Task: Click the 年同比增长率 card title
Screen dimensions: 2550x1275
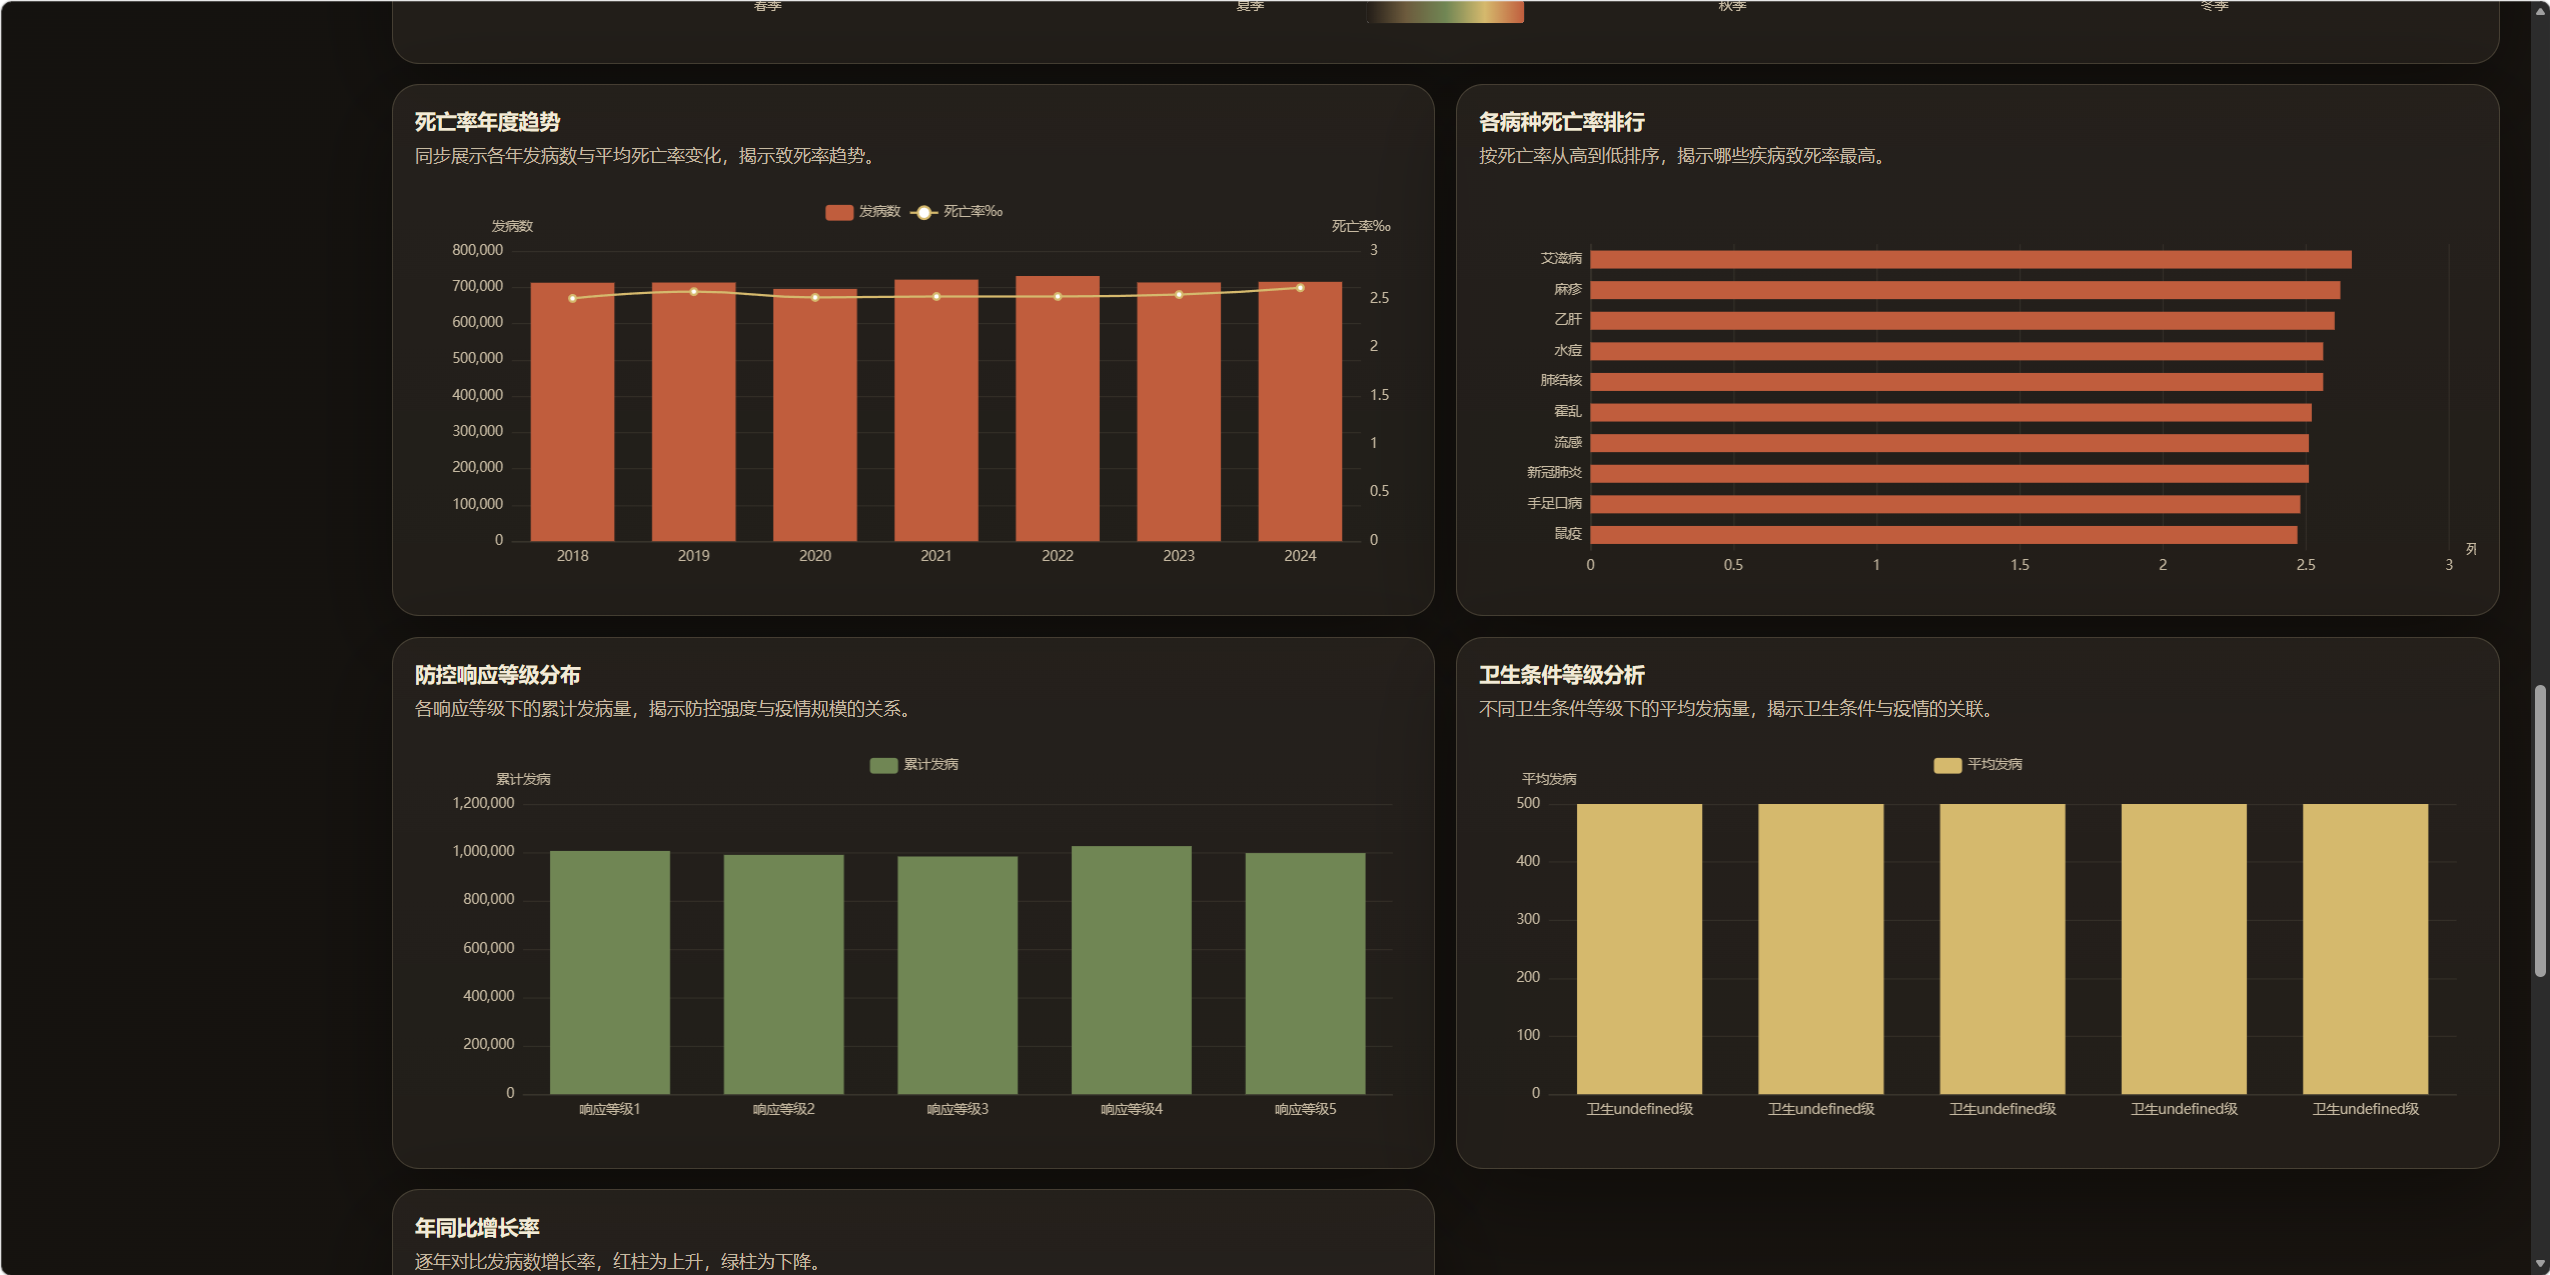Action: coord(477,1228)
